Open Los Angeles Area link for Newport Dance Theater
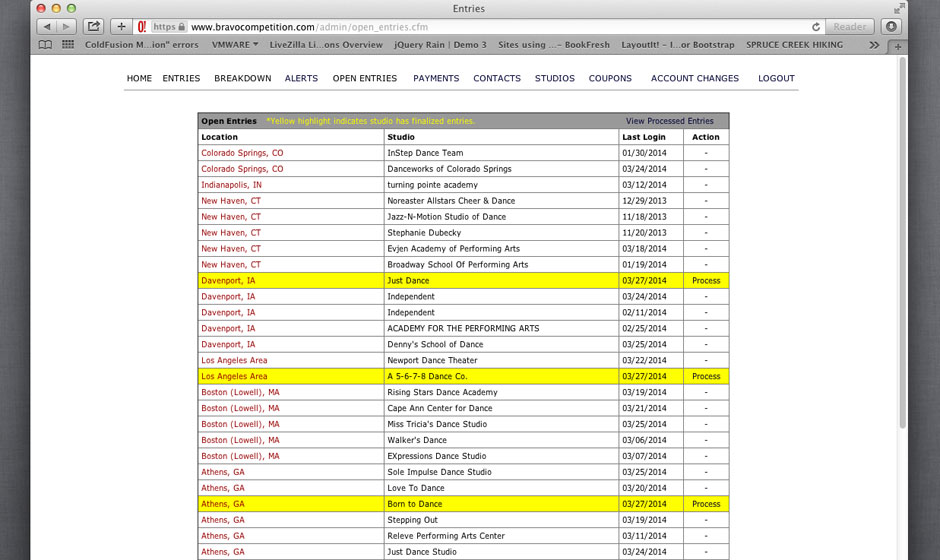The image size is (940, 560). (x=234, y=360)
